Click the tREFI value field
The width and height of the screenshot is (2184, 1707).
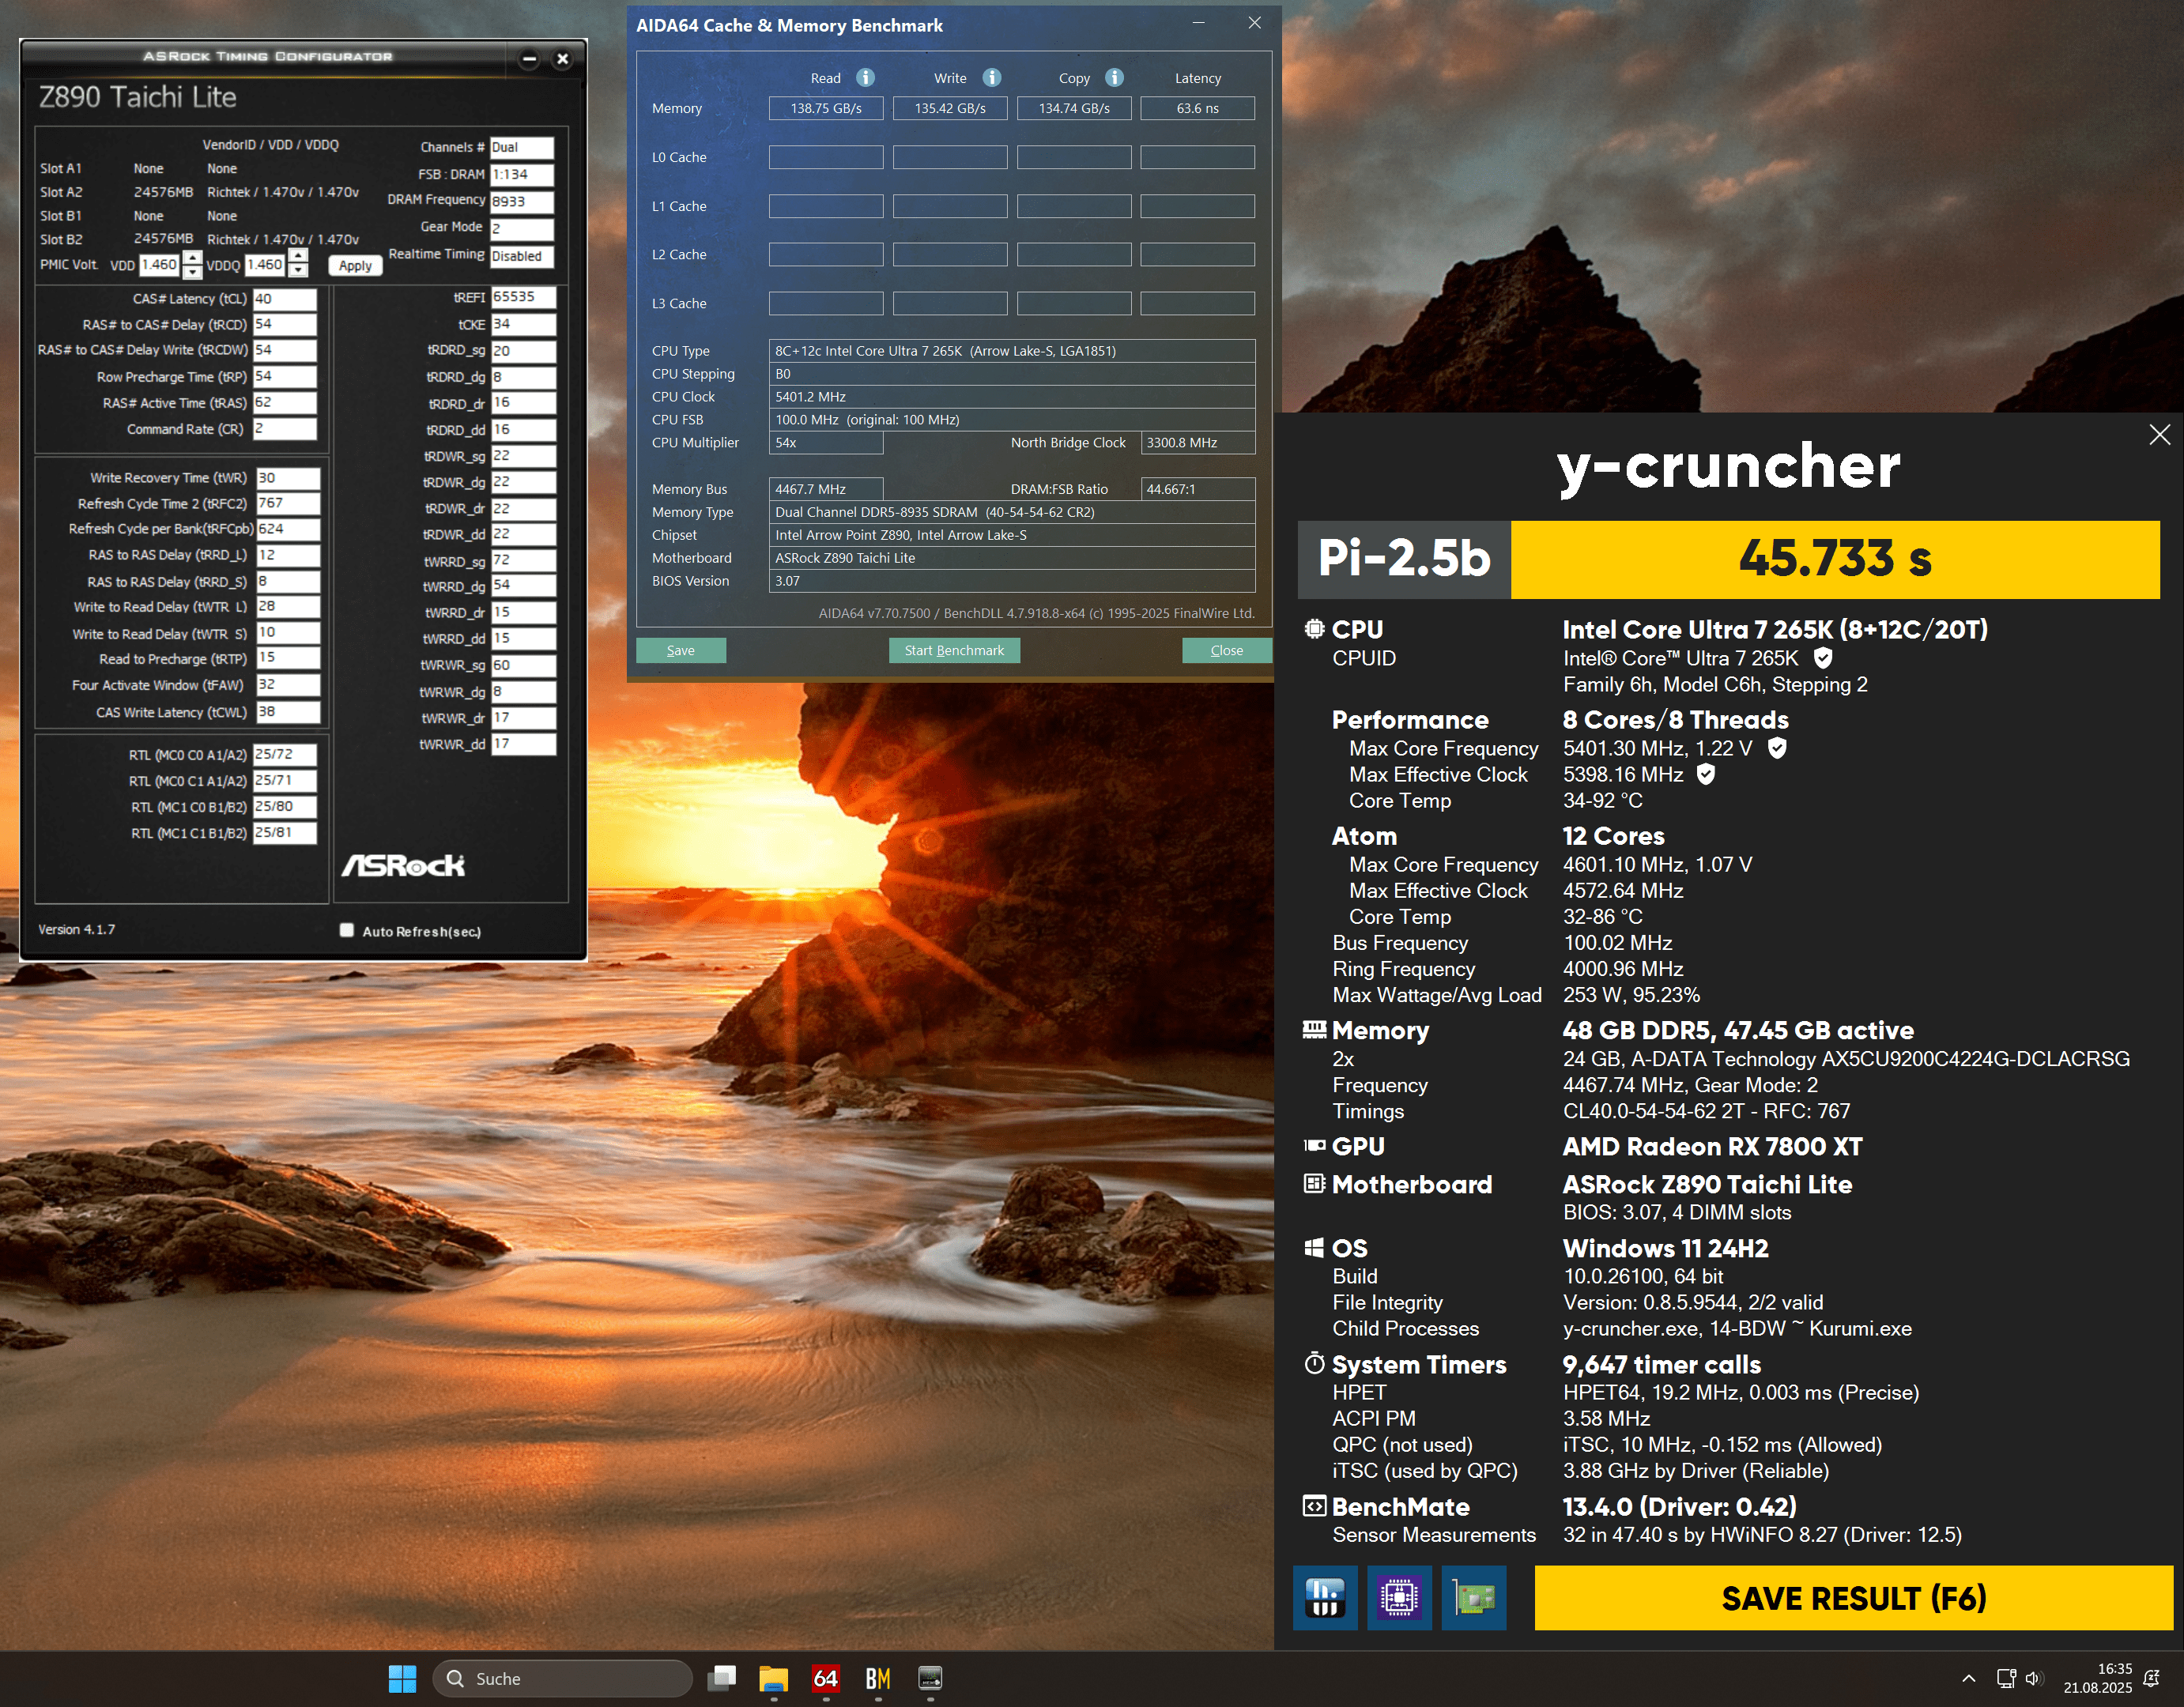click(x=522, y=297)
